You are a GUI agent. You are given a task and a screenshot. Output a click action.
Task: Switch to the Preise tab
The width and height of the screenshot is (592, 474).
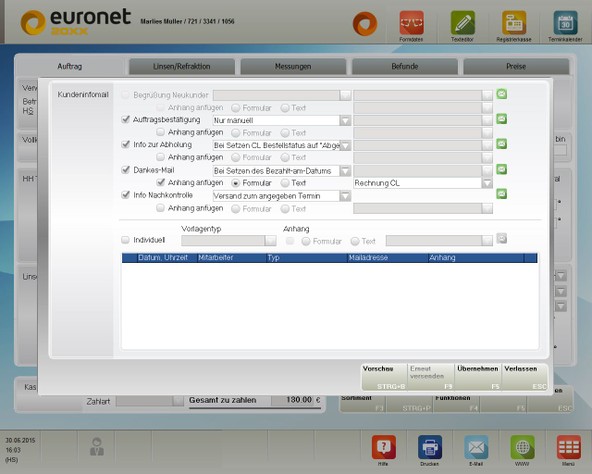[516, 66]
